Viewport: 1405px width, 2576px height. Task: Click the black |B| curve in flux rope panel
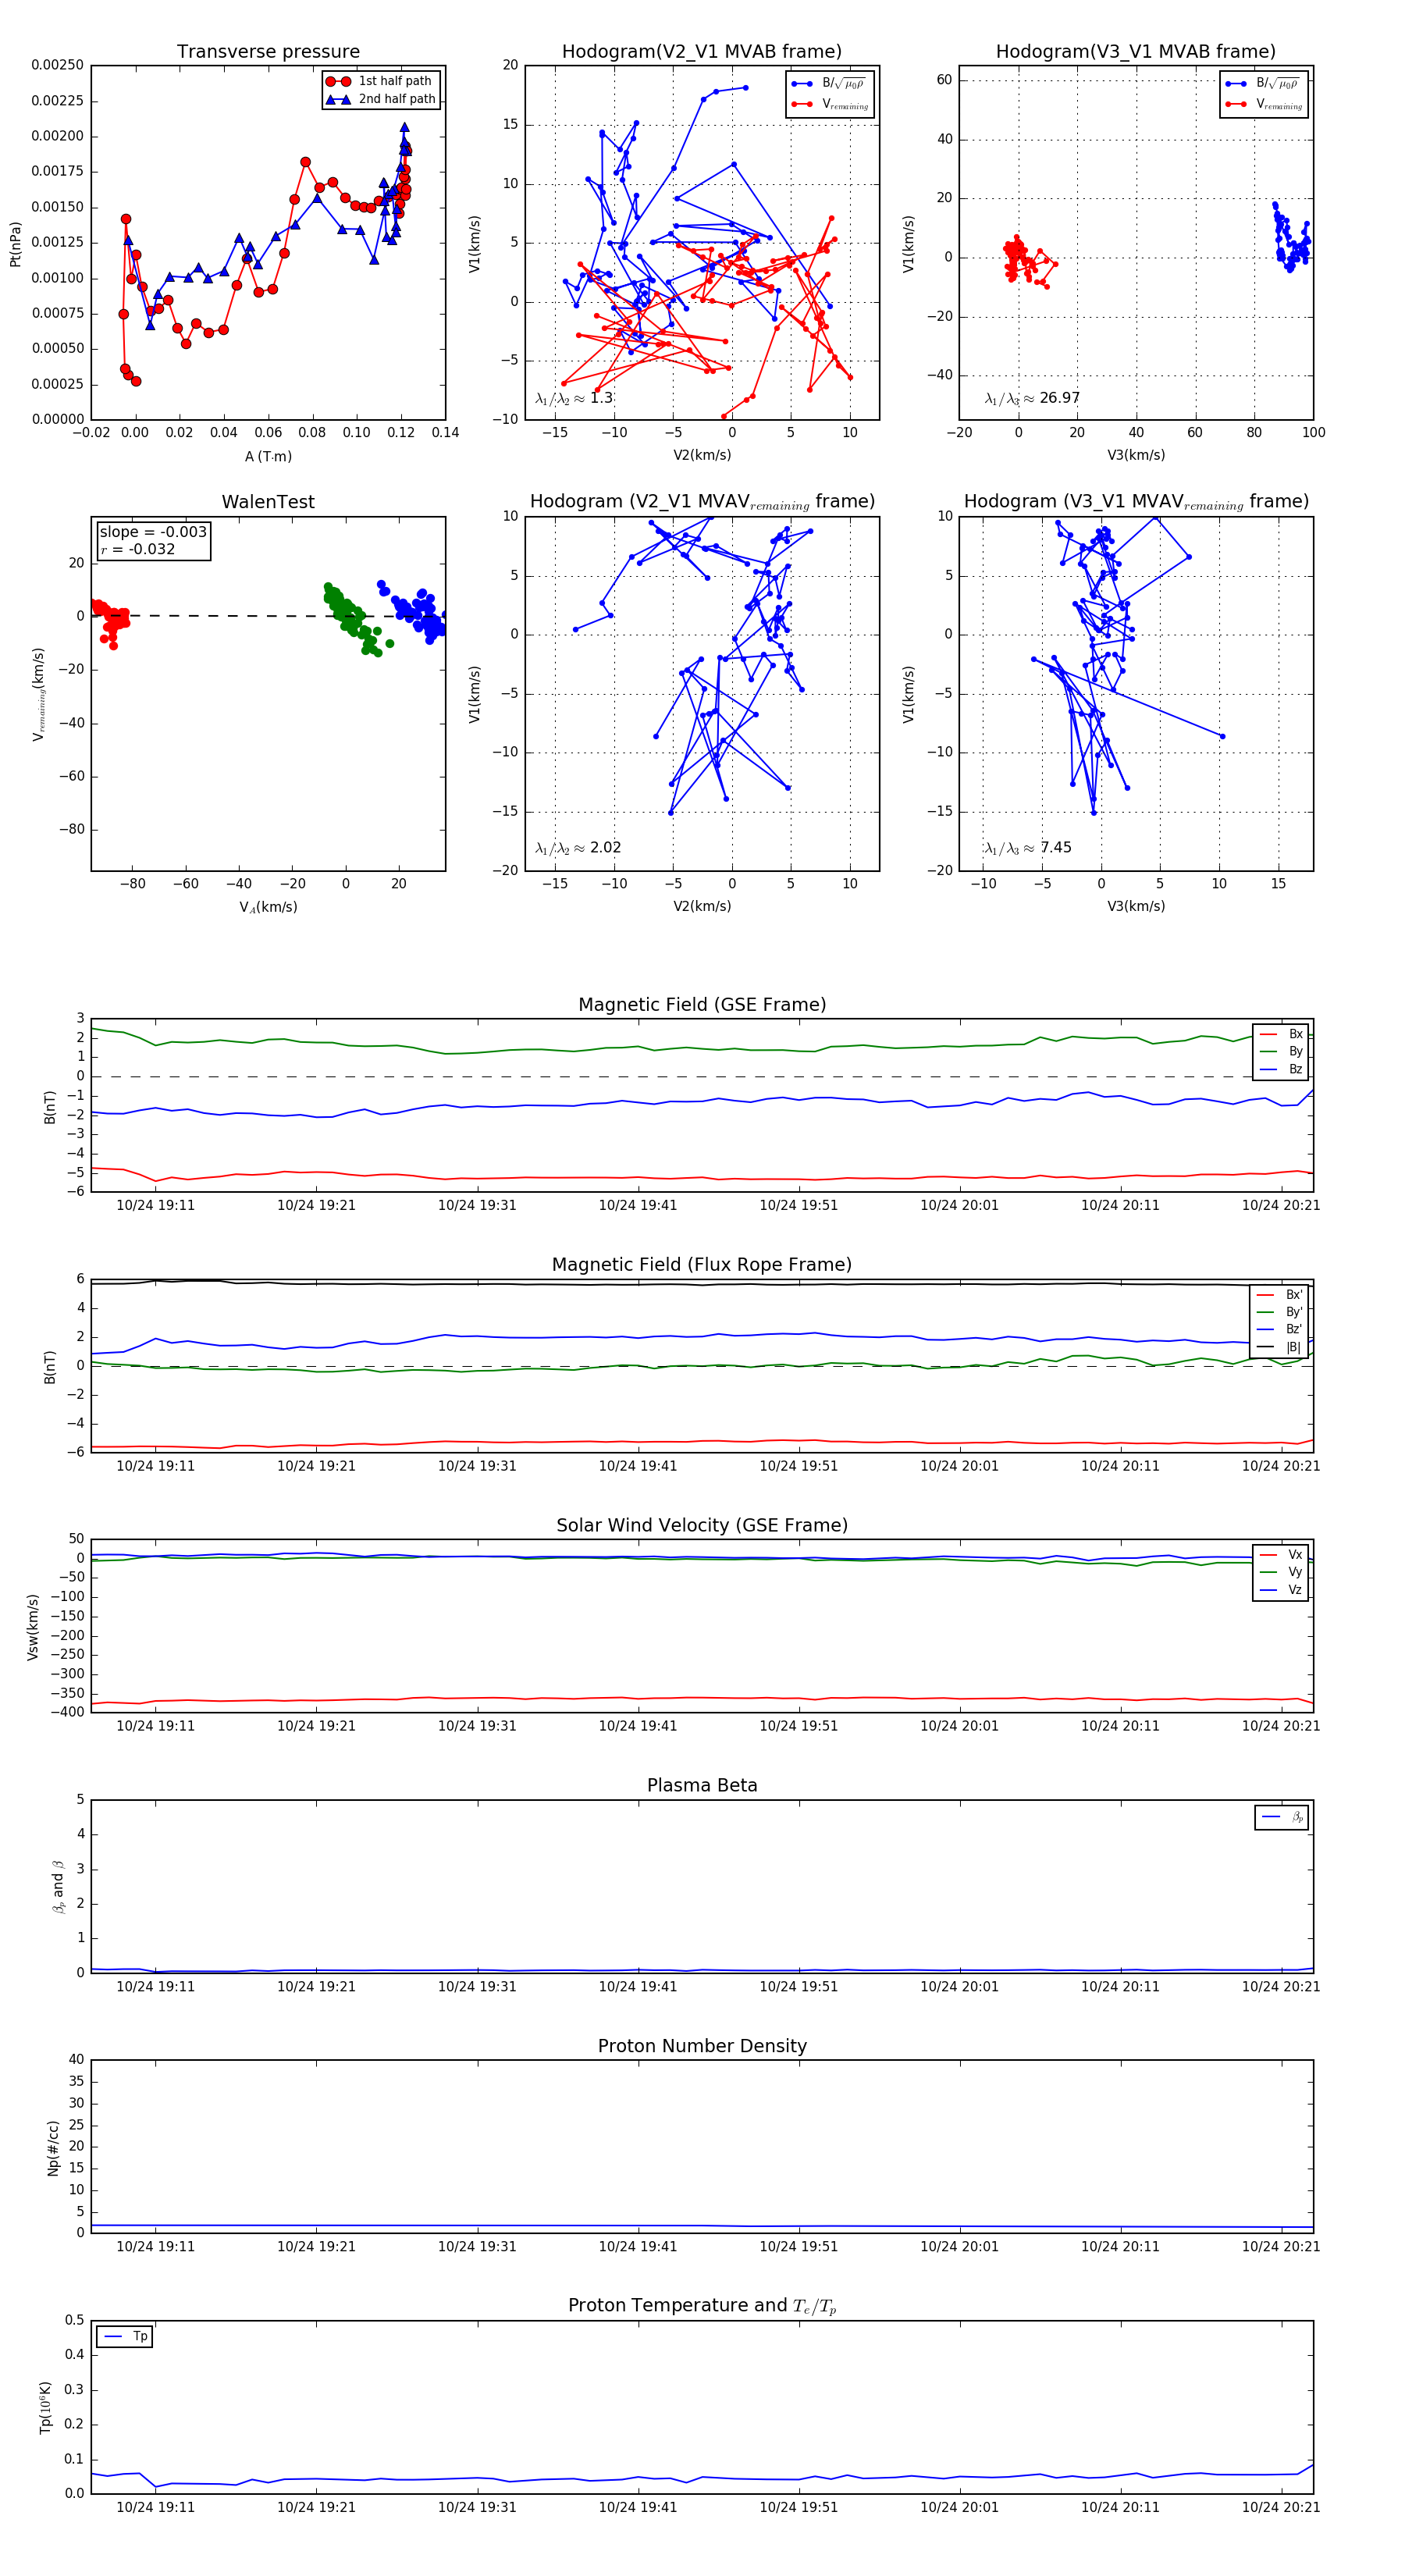click(x=700, y=1284)
